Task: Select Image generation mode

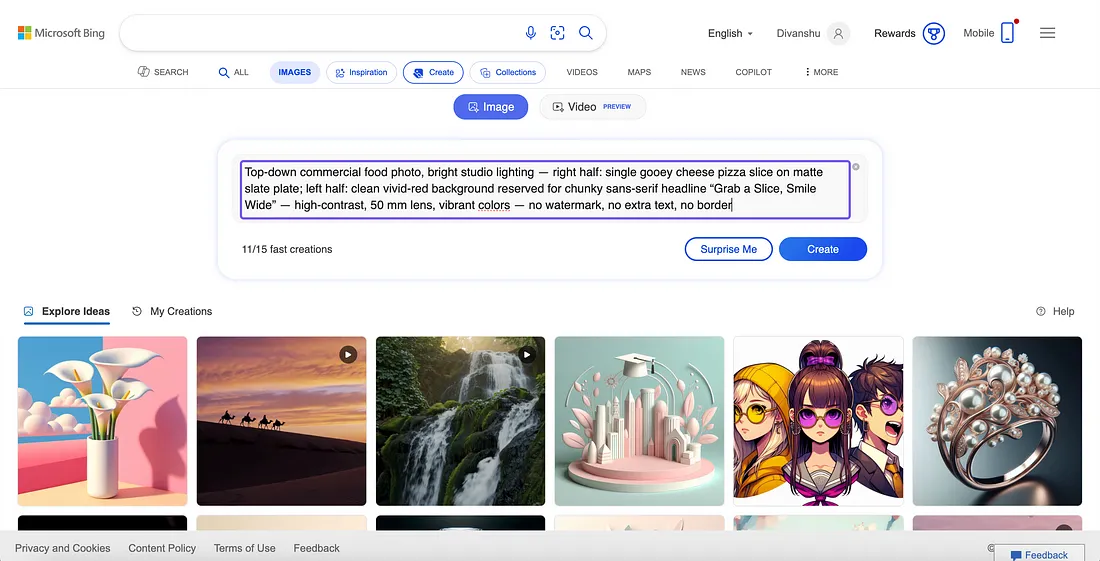Action: [x=490, y=107]
